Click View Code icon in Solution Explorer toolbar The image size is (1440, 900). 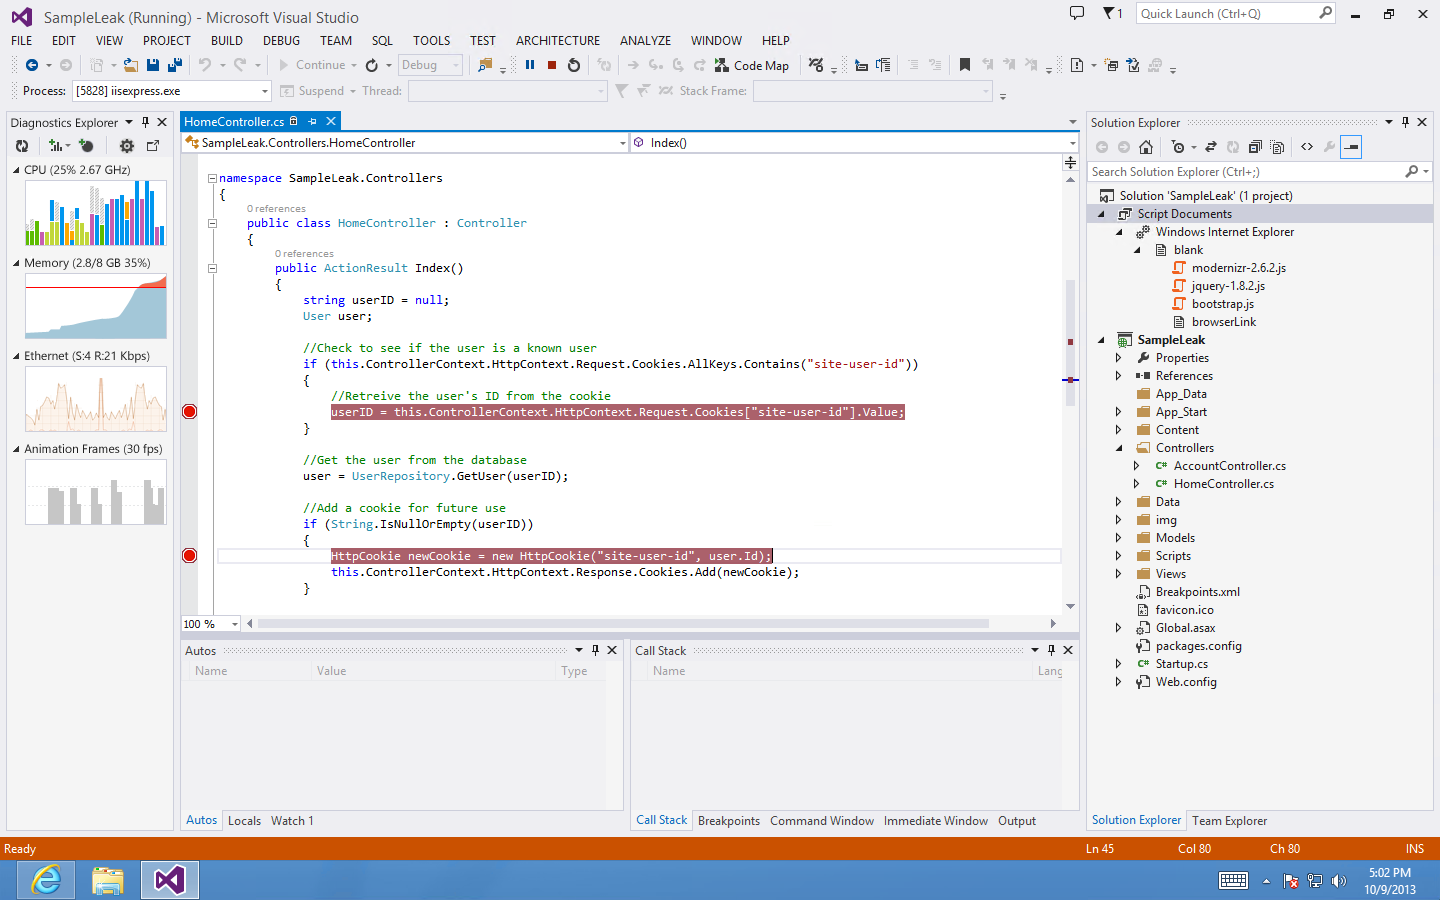tap(1307, 147)
